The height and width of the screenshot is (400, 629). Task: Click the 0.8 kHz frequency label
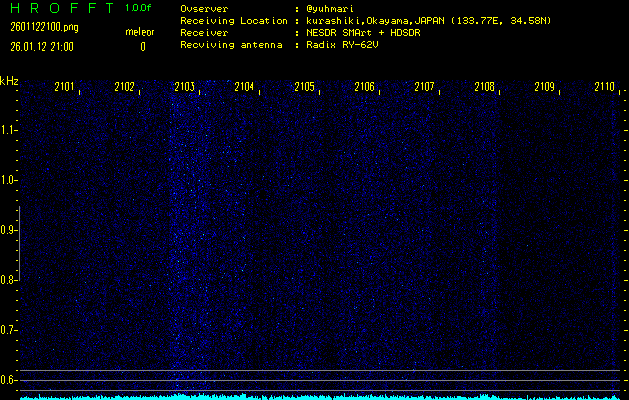click(7, 280)
